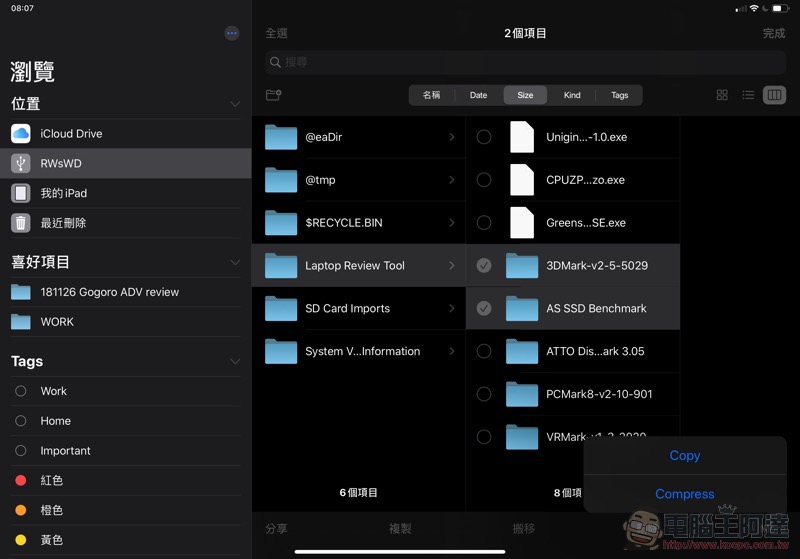The width and height of the screenshot is (800, 559).
Task: Expand Laptop Review Tool row chevron
Action: click(x=452, y=266)
